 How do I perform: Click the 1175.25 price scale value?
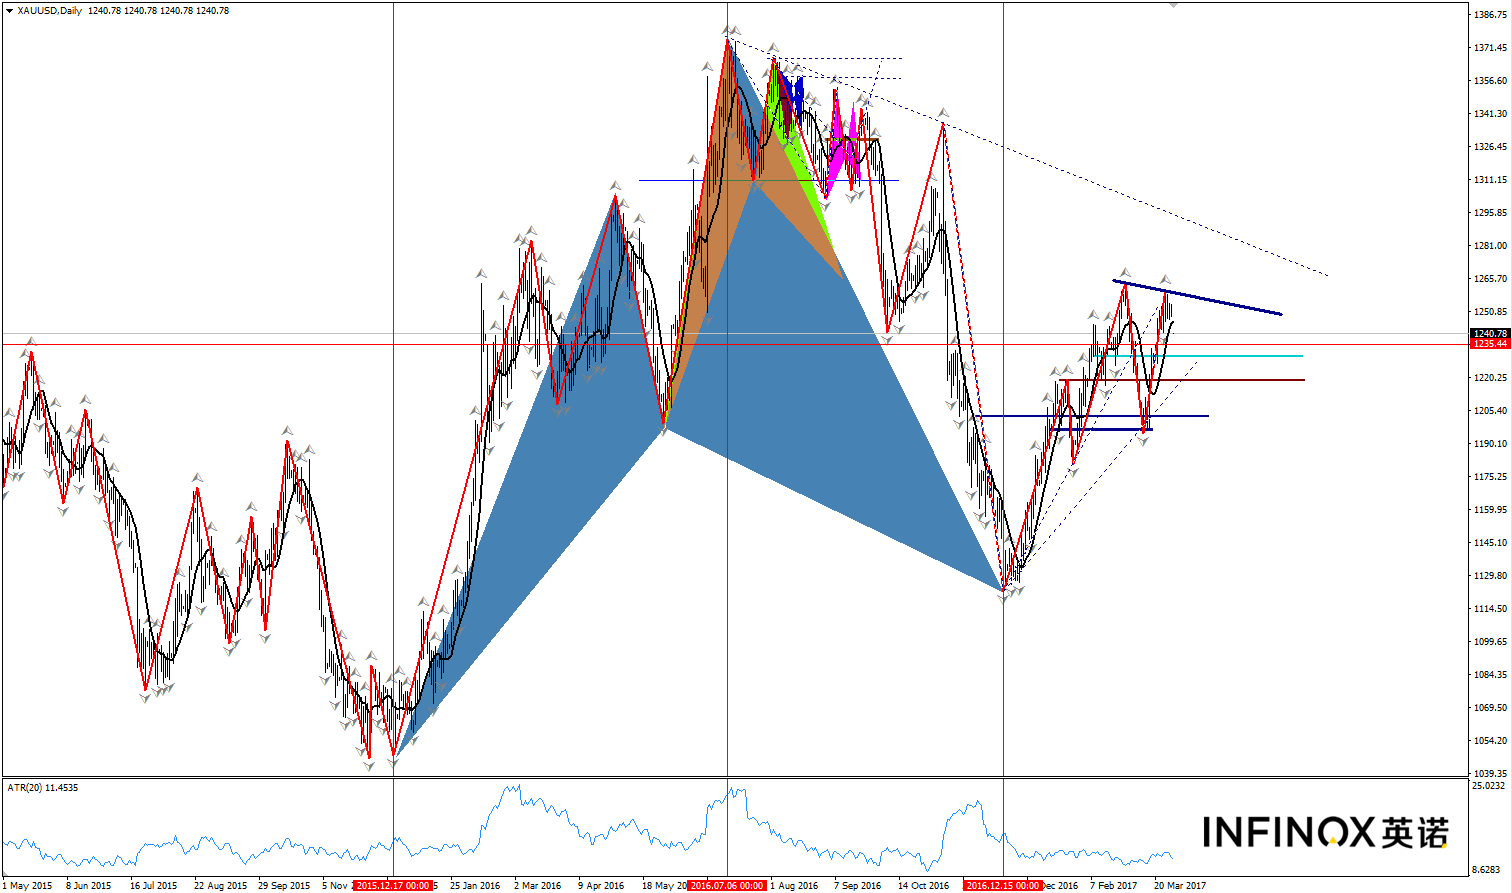pos(1490,477)
